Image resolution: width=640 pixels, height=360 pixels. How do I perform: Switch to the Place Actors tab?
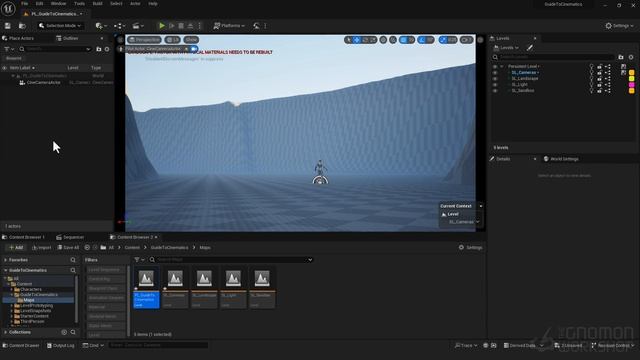(18, 38)
